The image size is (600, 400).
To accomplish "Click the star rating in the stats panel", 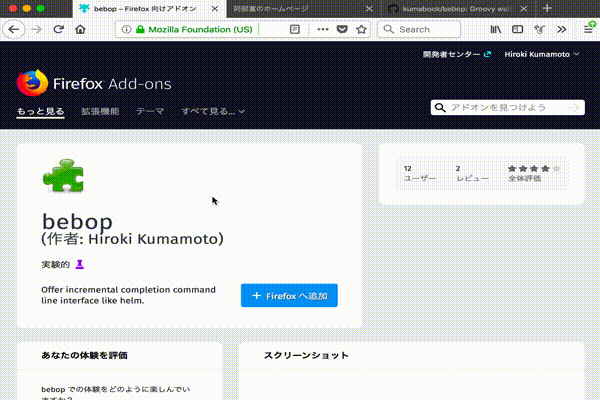I will point(534,168).
